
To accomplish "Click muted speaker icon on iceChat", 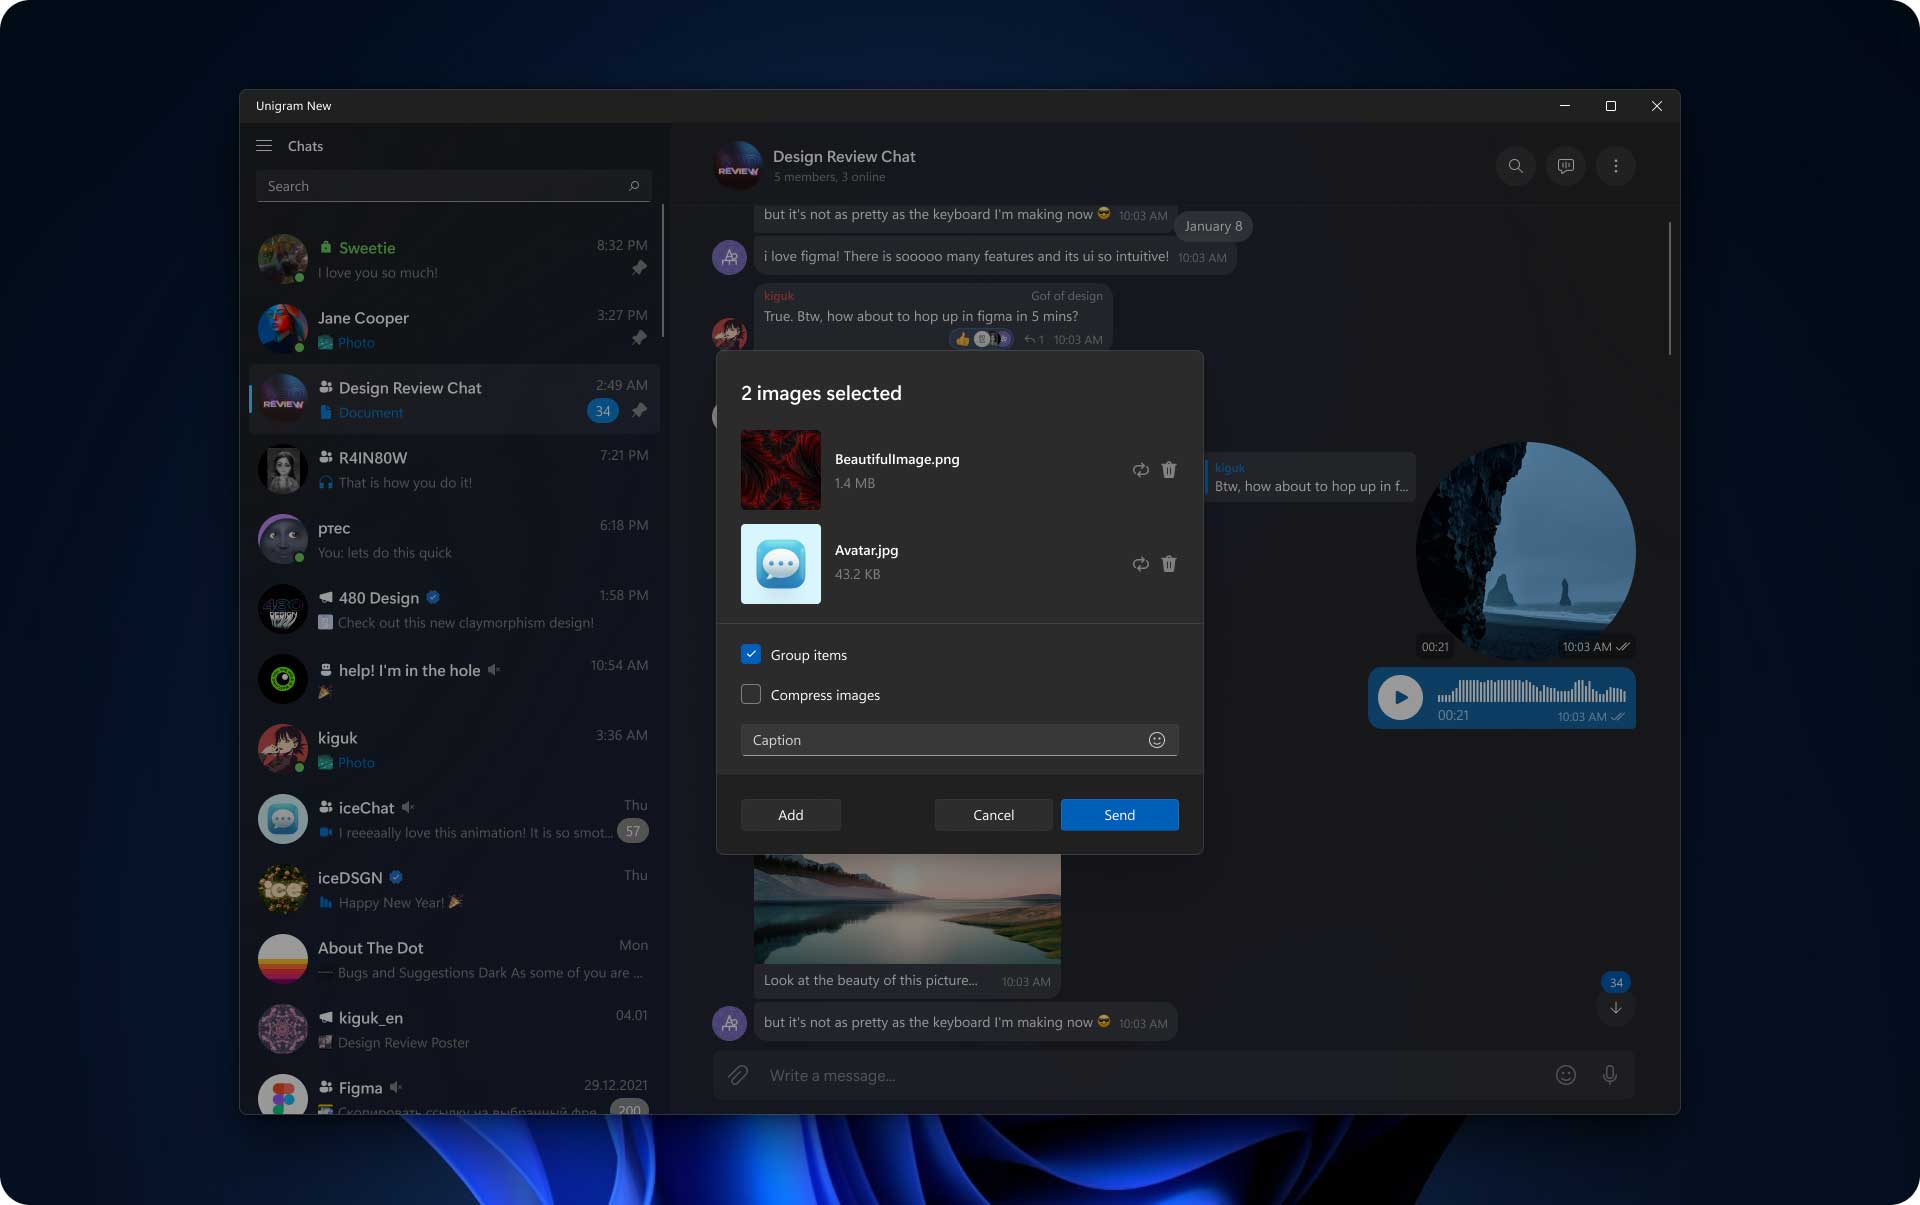I will pos(408,807).
